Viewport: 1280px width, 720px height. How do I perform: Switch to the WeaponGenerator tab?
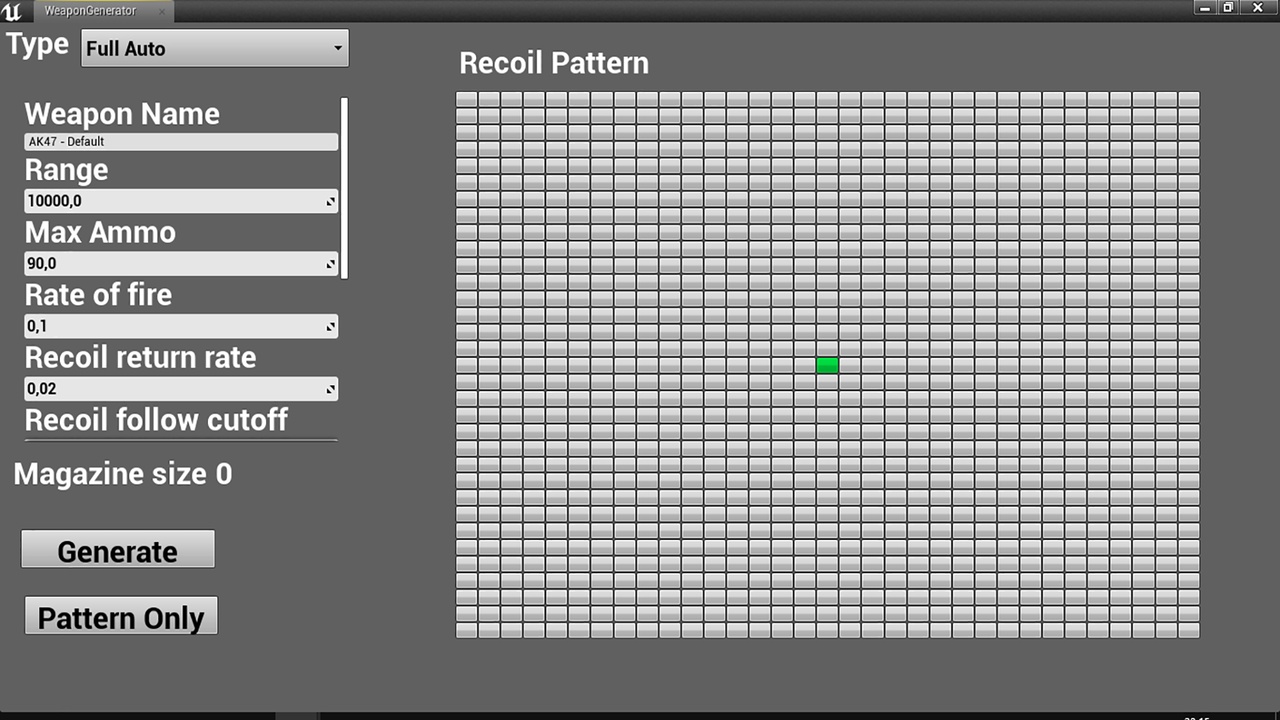(90, 11)
